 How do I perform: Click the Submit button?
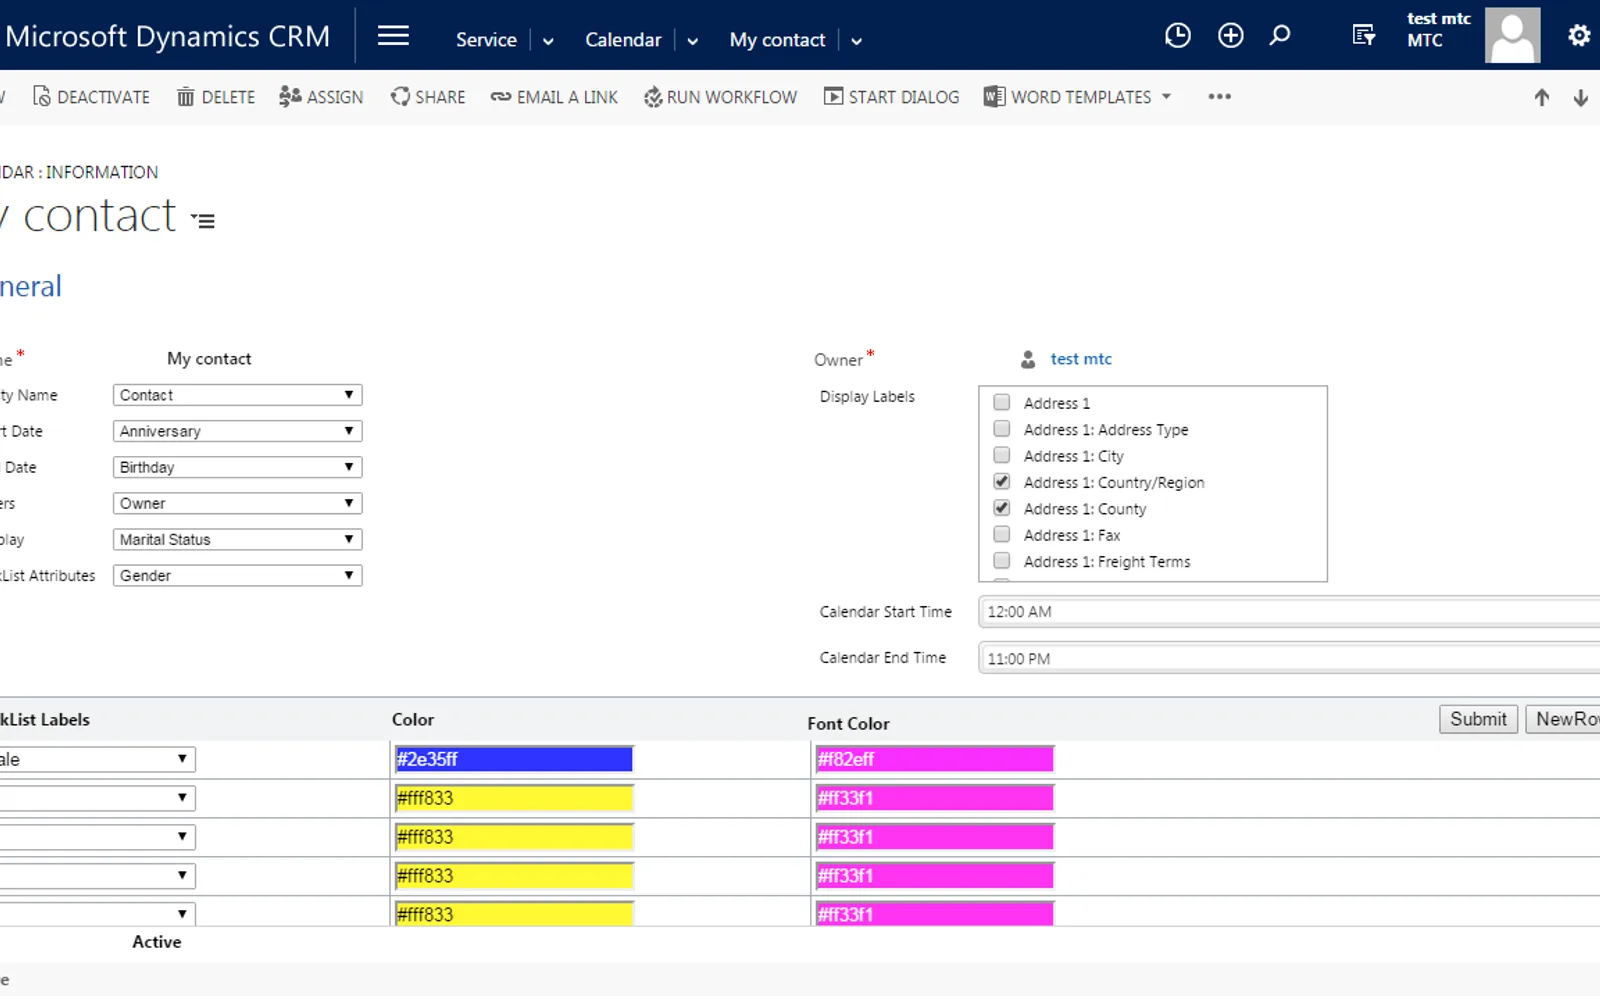click(x=1478, y=719)
